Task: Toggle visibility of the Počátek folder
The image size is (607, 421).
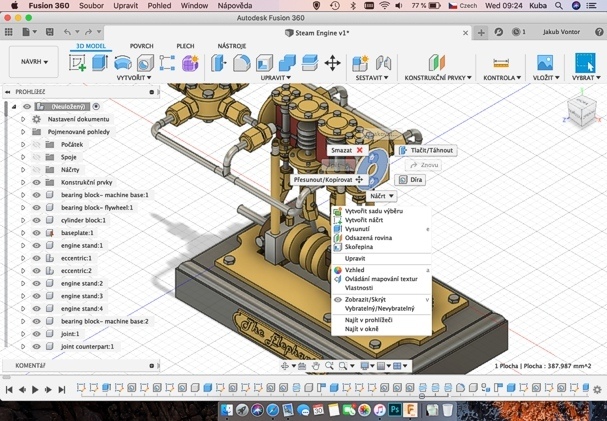Action: [x=36, y=144]
